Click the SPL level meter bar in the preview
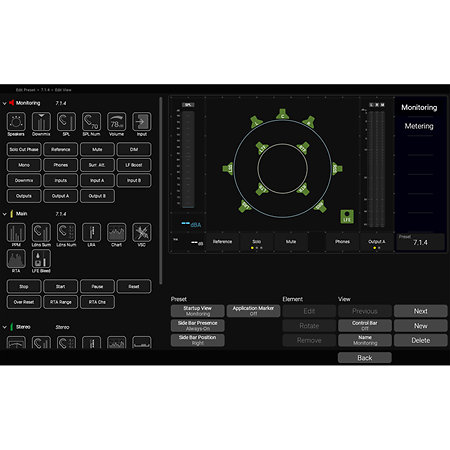450x450 pixels. (188, 159)
